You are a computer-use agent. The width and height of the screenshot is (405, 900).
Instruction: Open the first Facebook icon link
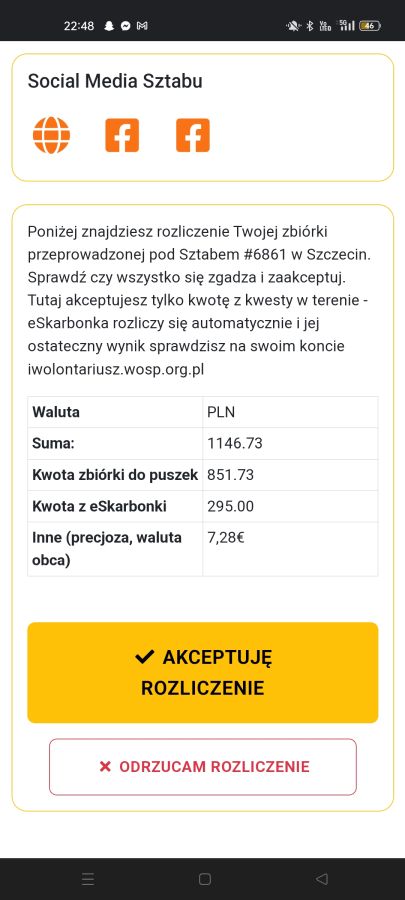click(x=122, y=135)
